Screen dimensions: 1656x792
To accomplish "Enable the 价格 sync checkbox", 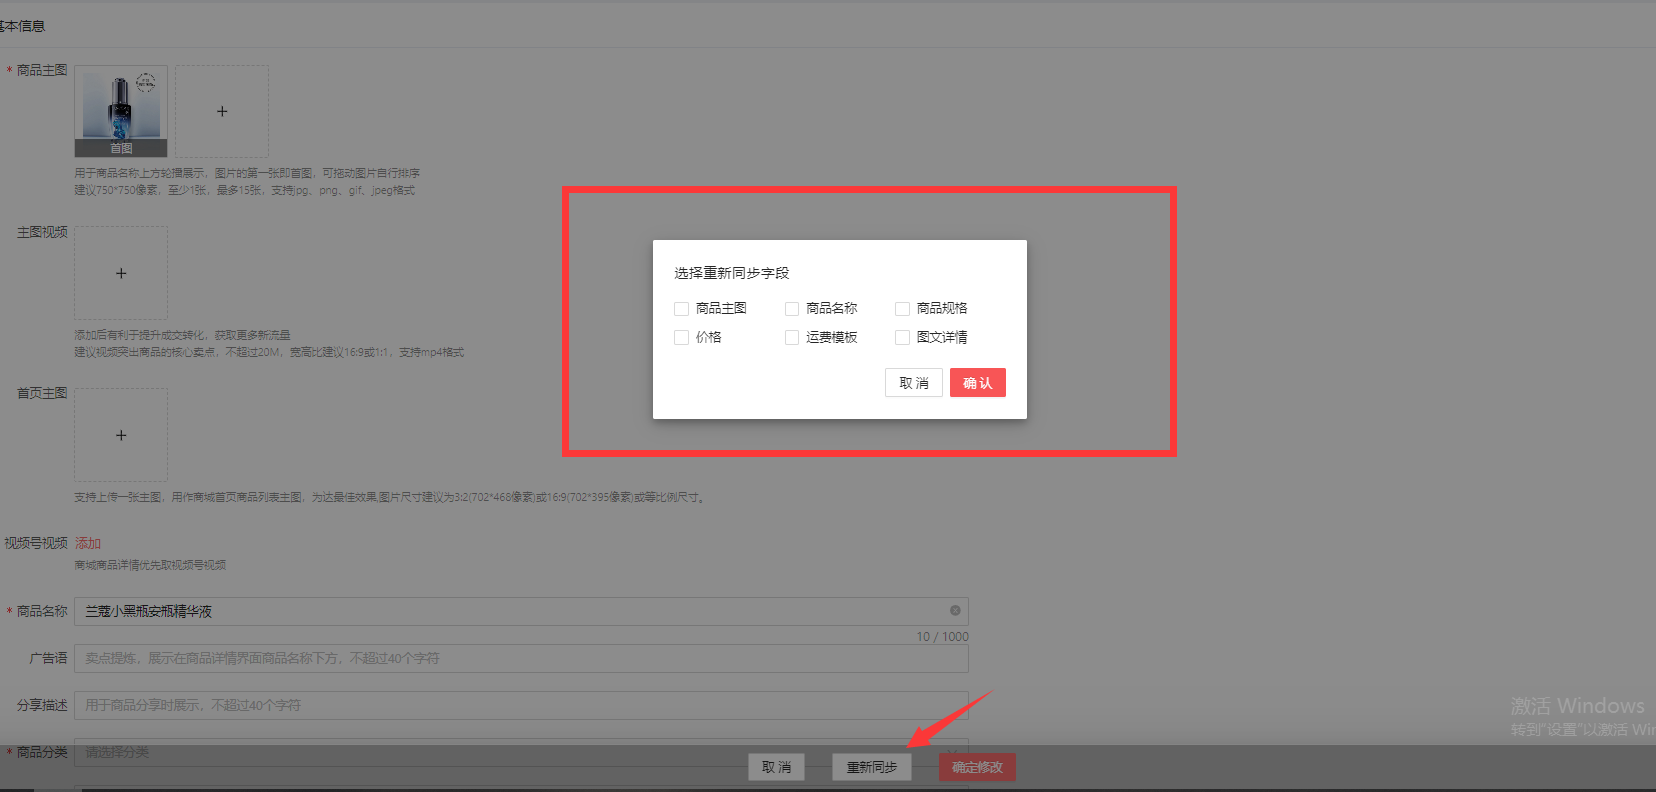I will tap(682, 338).
